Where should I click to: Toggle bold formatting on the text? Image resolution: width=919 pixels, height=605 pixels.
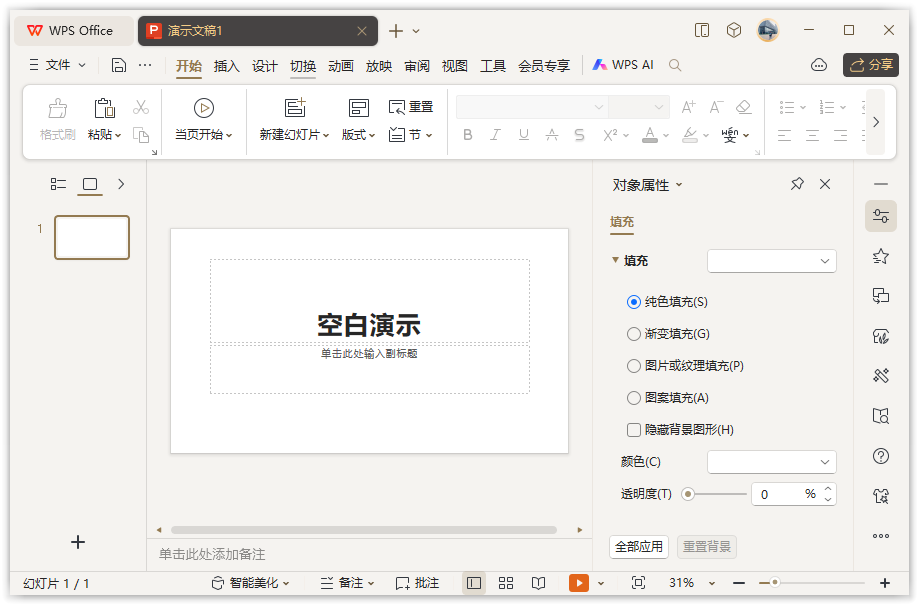(467, 134)
